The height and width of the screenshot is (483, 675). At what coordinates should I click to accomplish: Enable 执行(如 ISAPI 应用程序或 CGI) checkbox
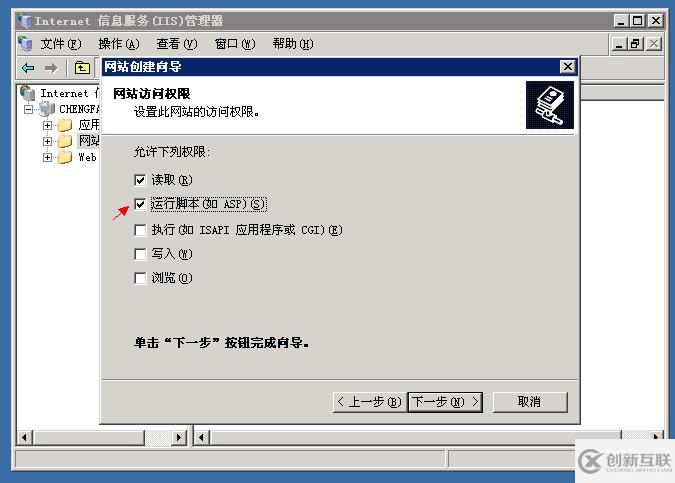coord(140,230)
